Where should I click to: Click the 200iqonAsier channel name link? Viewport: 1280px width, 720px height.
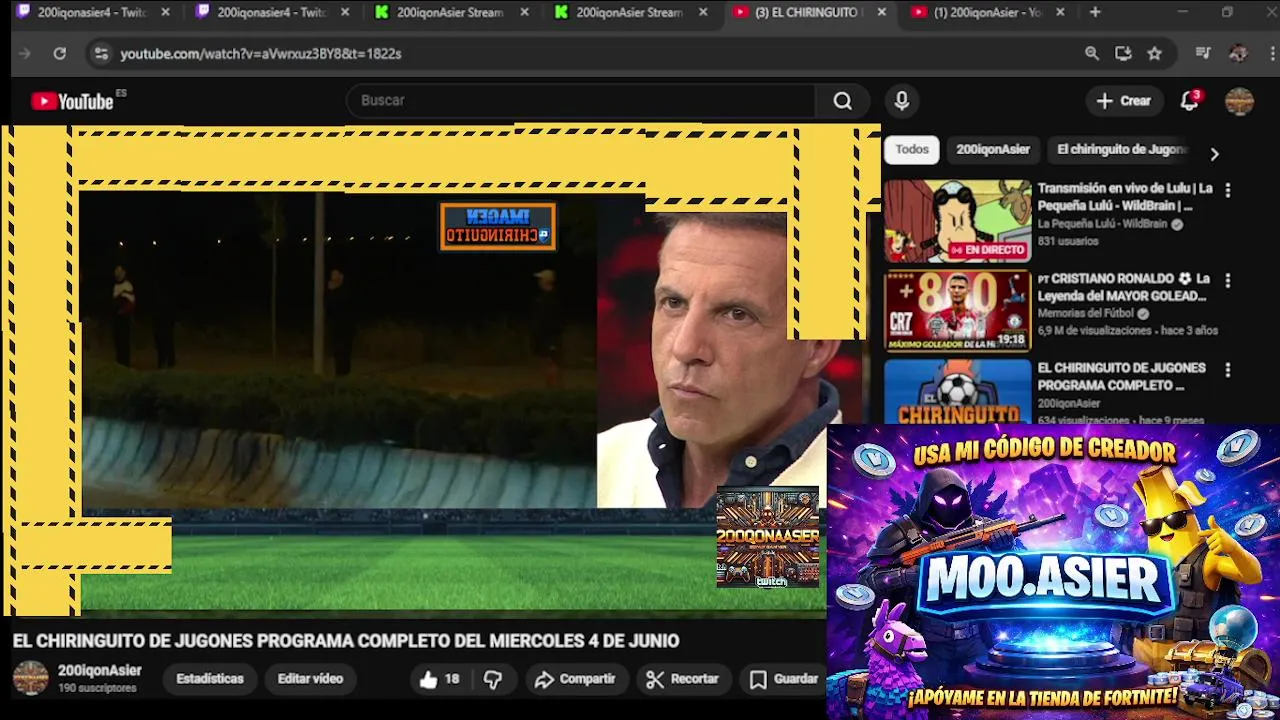tap(100, 671)
